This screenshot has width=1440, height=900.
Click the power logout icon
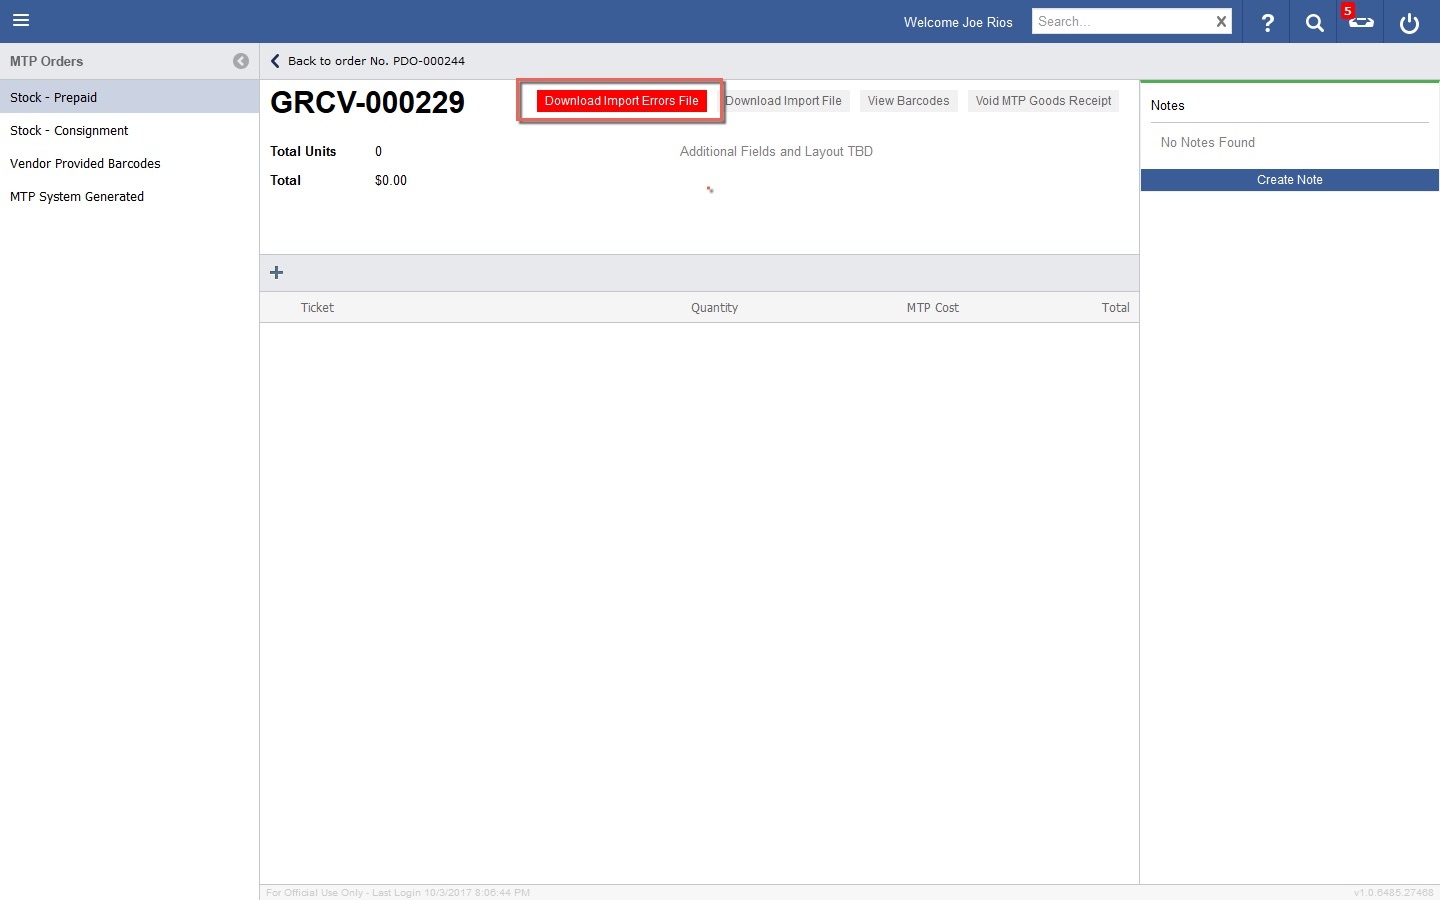pos(1409,22)
